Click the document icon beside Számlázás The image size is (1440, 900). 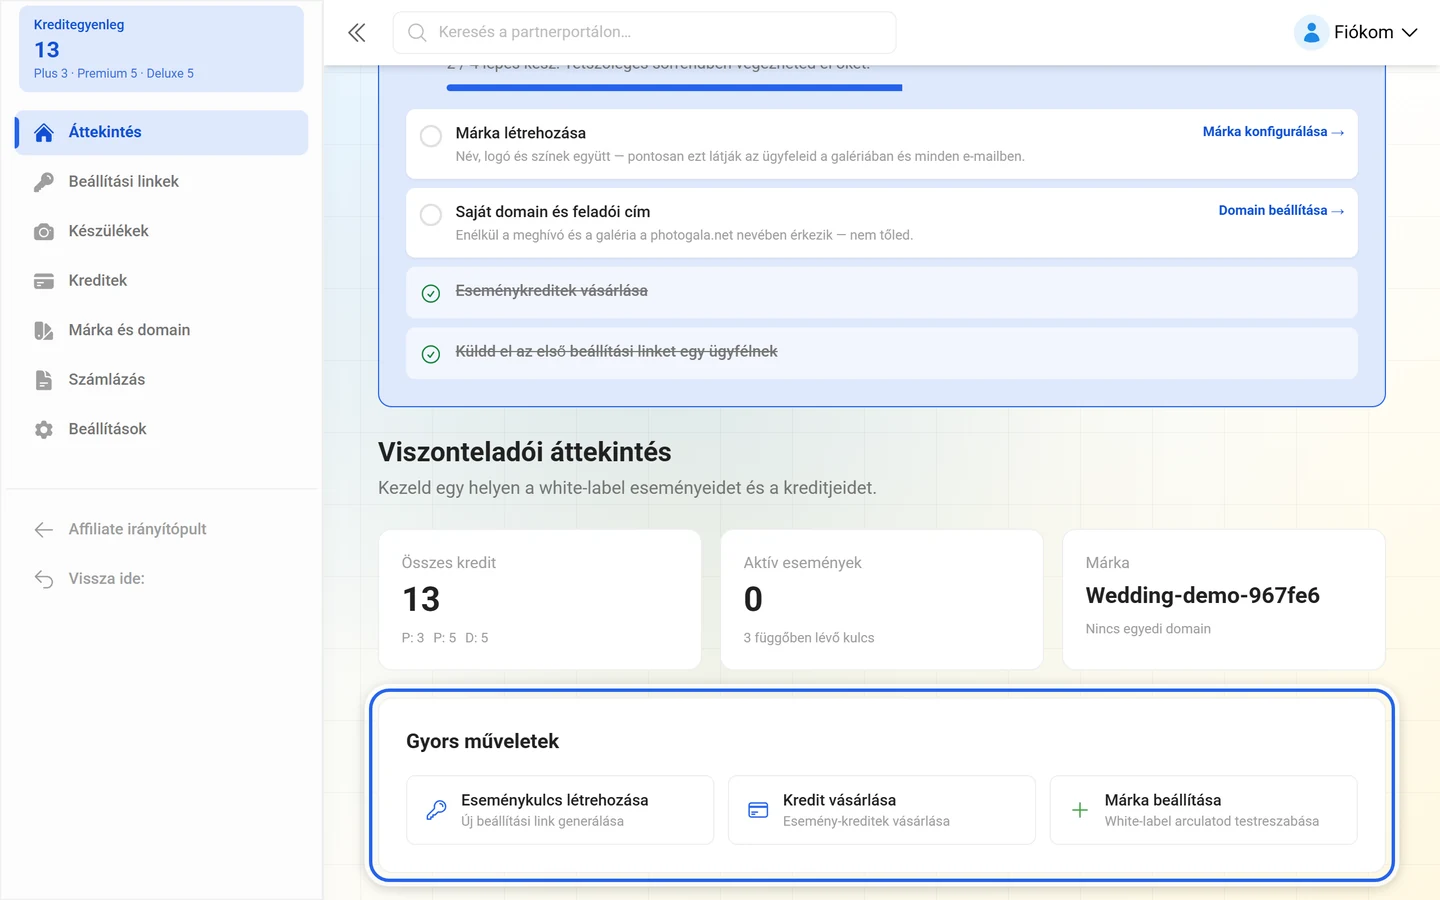(44, 380)
